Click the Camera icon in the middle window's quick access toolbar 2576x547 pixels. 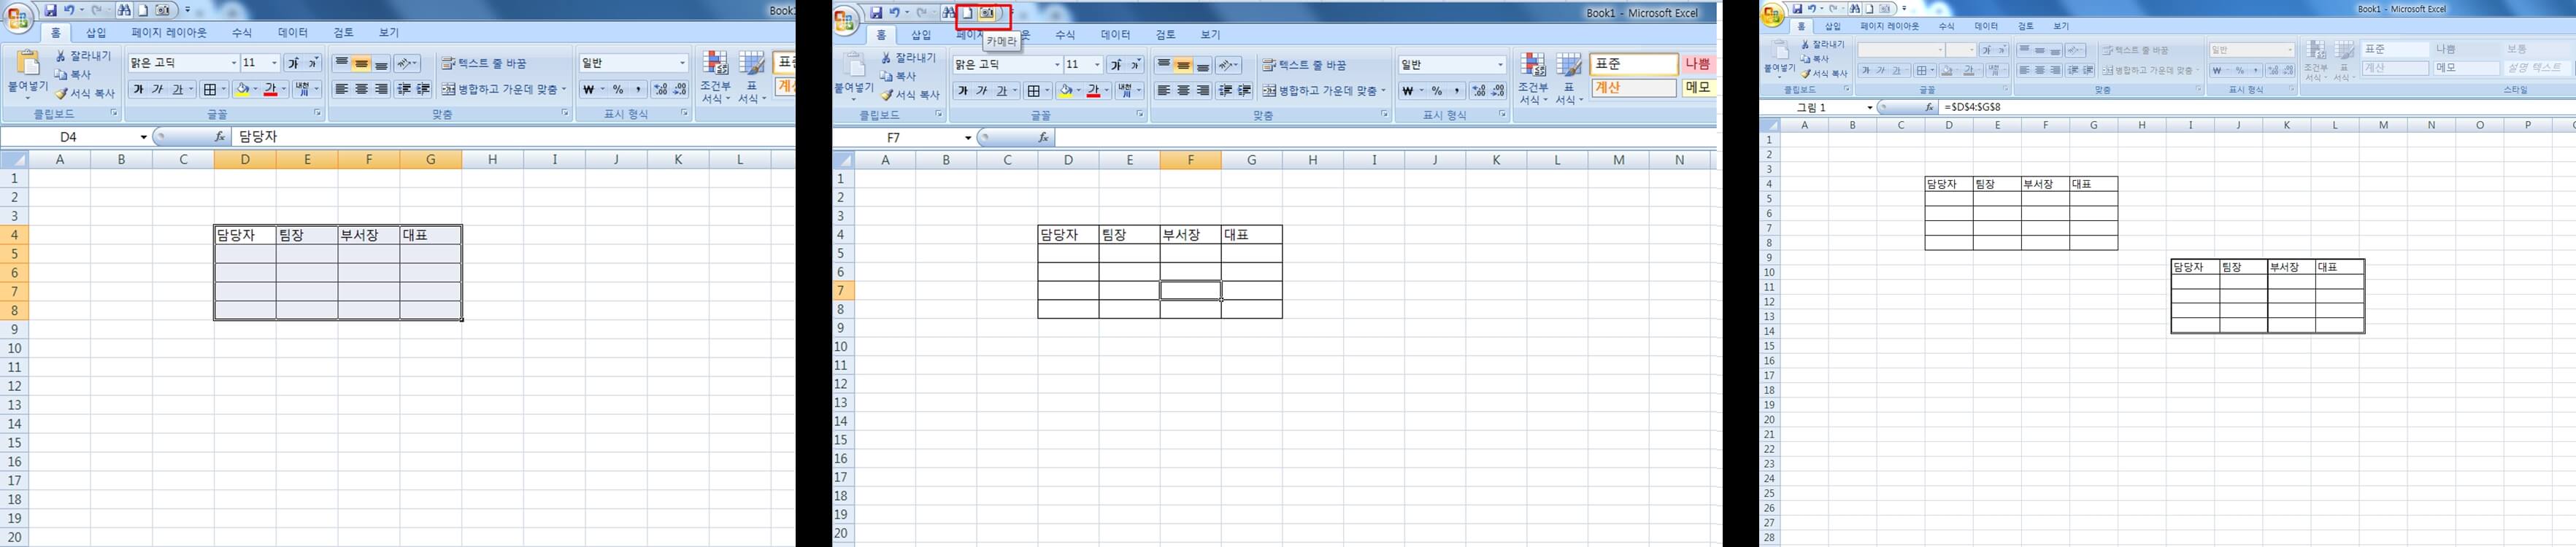coord(988,13)
